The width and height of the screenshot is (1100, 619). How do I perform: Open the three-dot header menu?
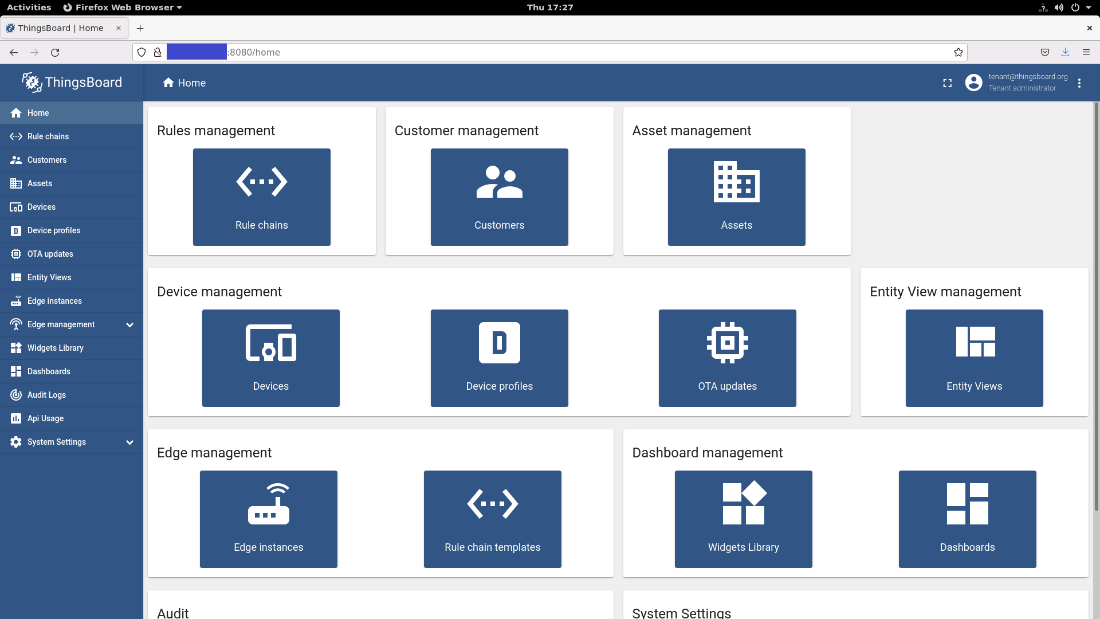pyautogui.click(x=1079, y=83)
